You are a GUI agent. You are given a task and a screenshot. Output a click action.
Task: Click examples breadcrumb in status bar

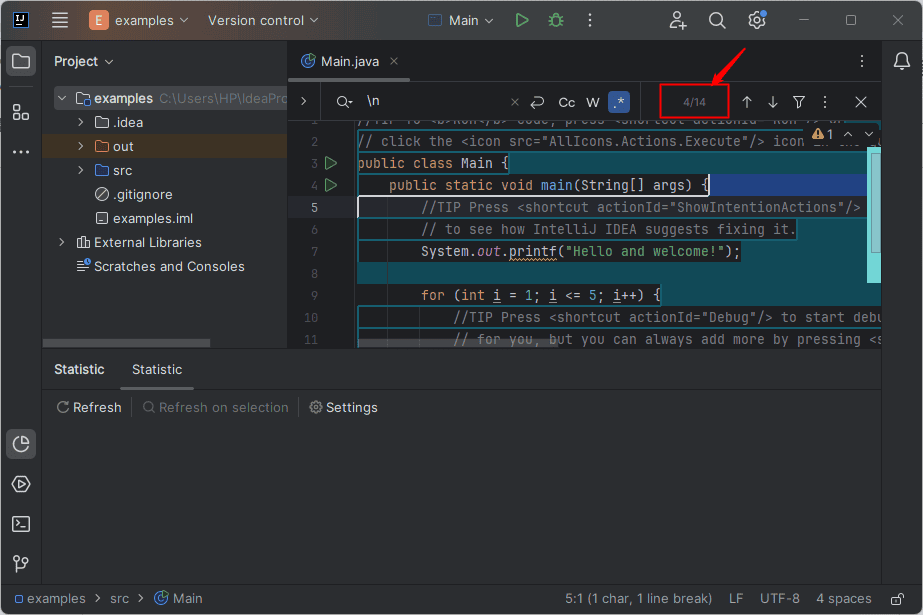(50, 599)
